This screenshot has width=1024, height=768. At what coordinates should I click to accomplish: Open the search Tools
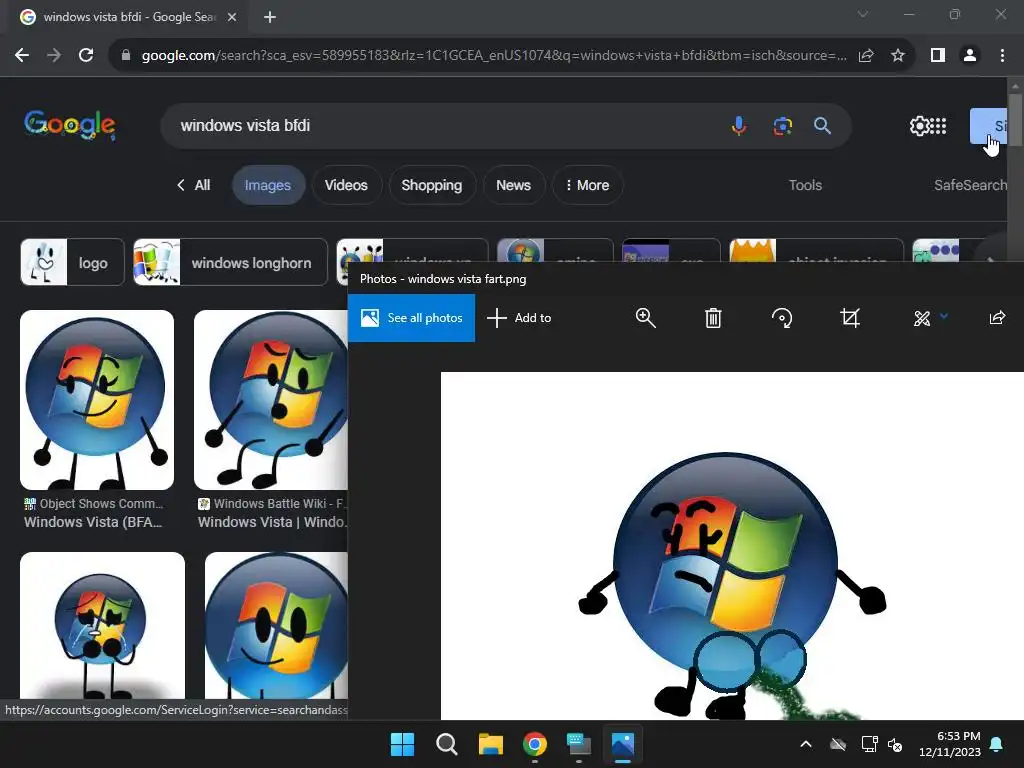(x=805, y=185)
